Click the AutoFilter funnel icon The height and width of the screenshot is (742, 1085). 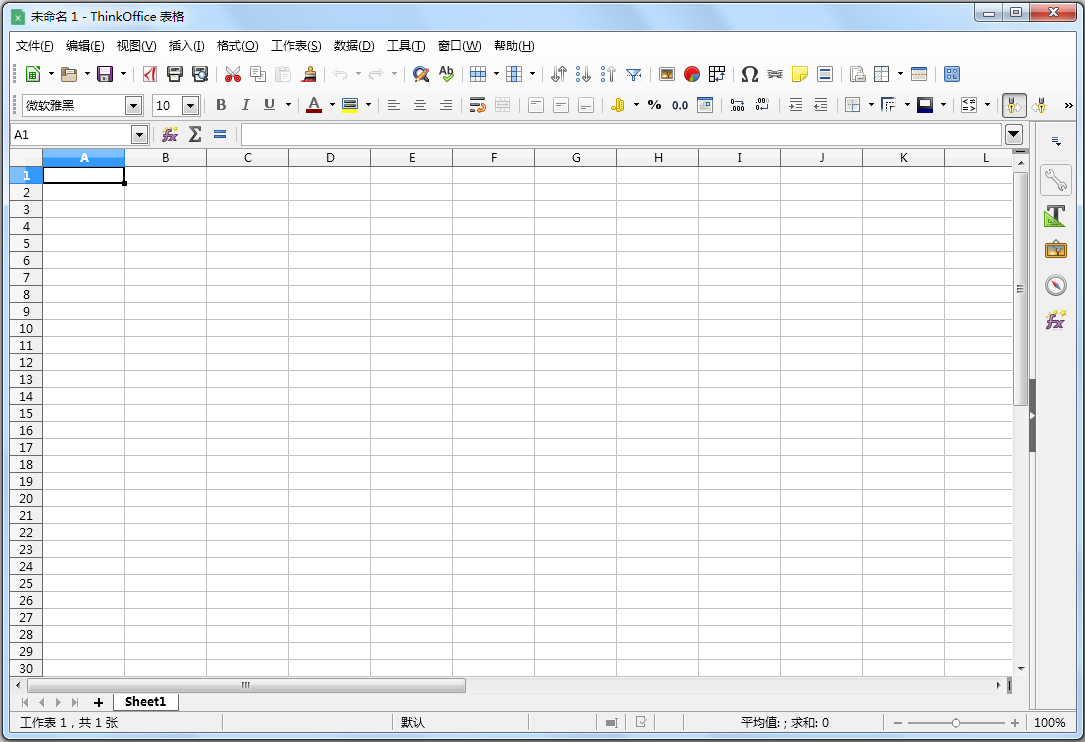pos(633,74)
